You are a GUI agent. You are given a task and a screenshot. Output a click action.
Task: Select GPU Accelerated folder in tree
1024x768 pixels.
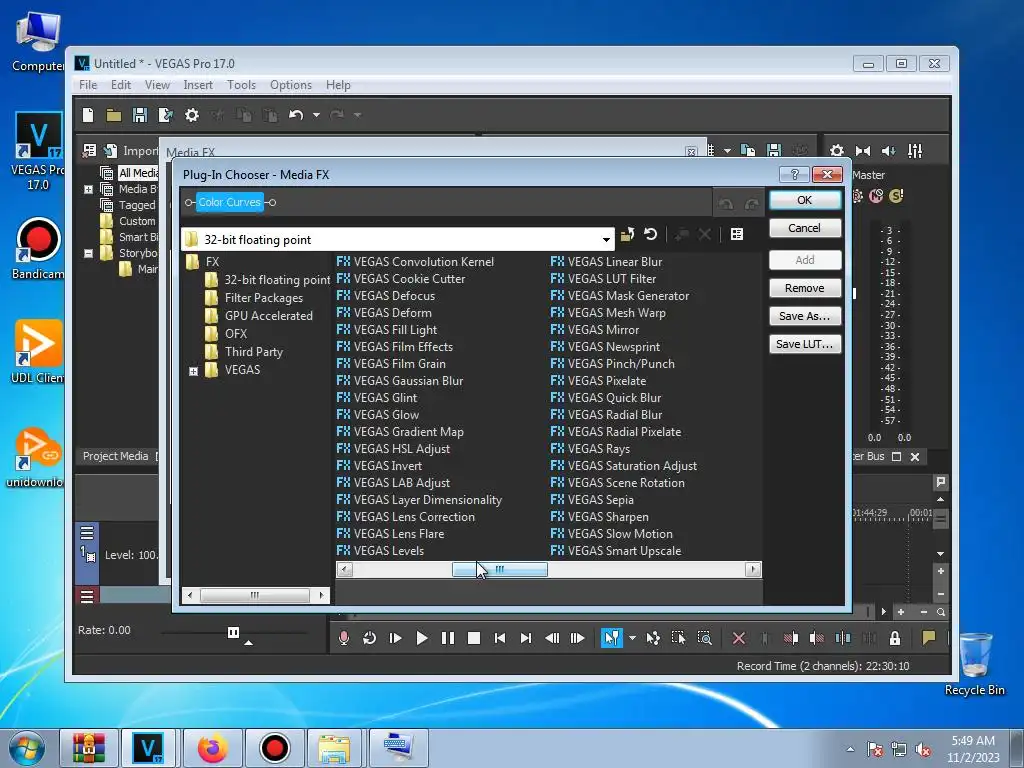(268, 315)
